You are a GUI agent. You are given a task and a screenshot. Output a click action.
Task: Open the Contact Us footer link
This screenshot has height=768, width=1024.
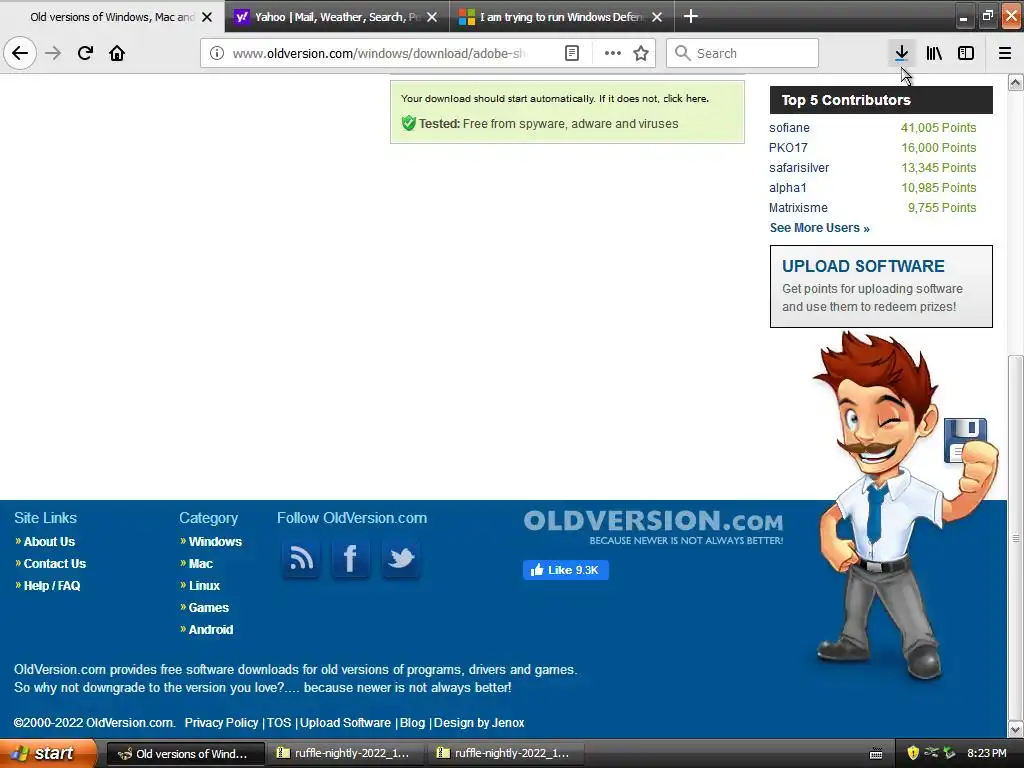click(x=55, y=564)
